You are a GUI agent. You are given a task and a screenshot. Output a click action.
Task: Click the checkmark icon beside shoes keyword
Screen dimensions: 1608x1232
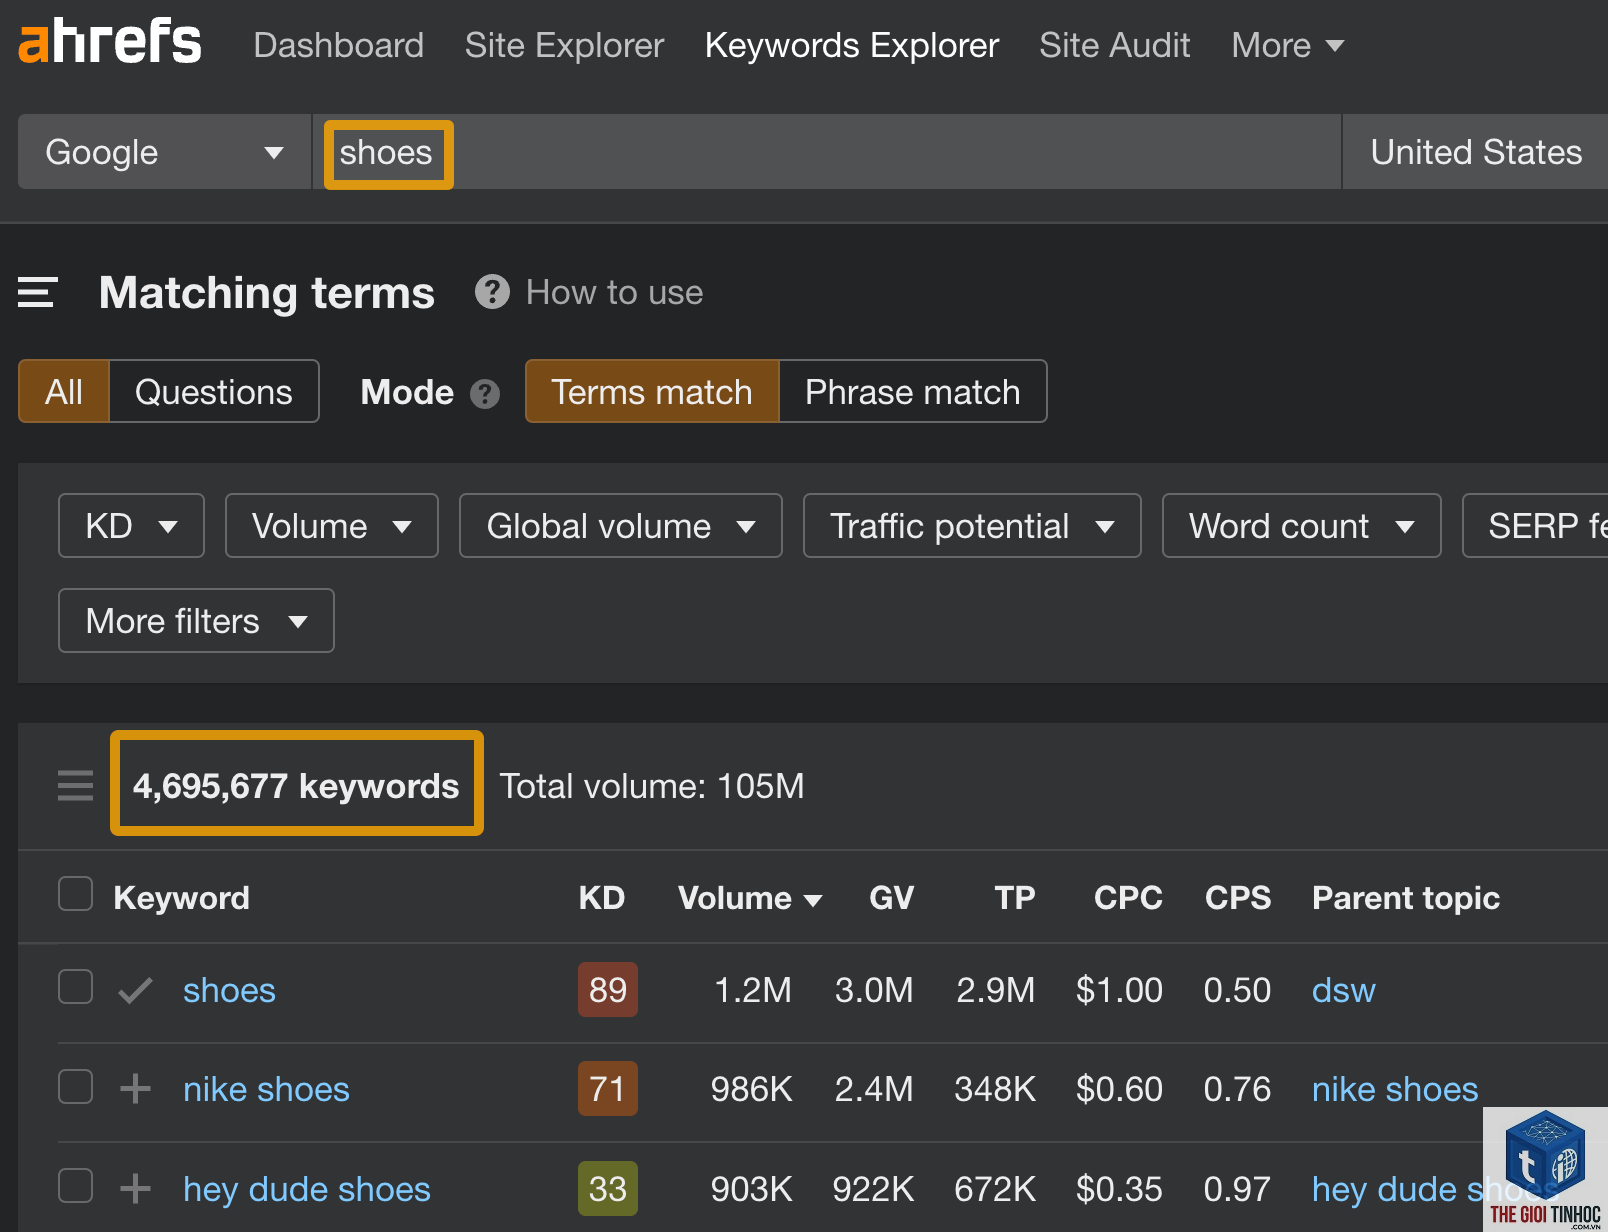click(135, 990)
